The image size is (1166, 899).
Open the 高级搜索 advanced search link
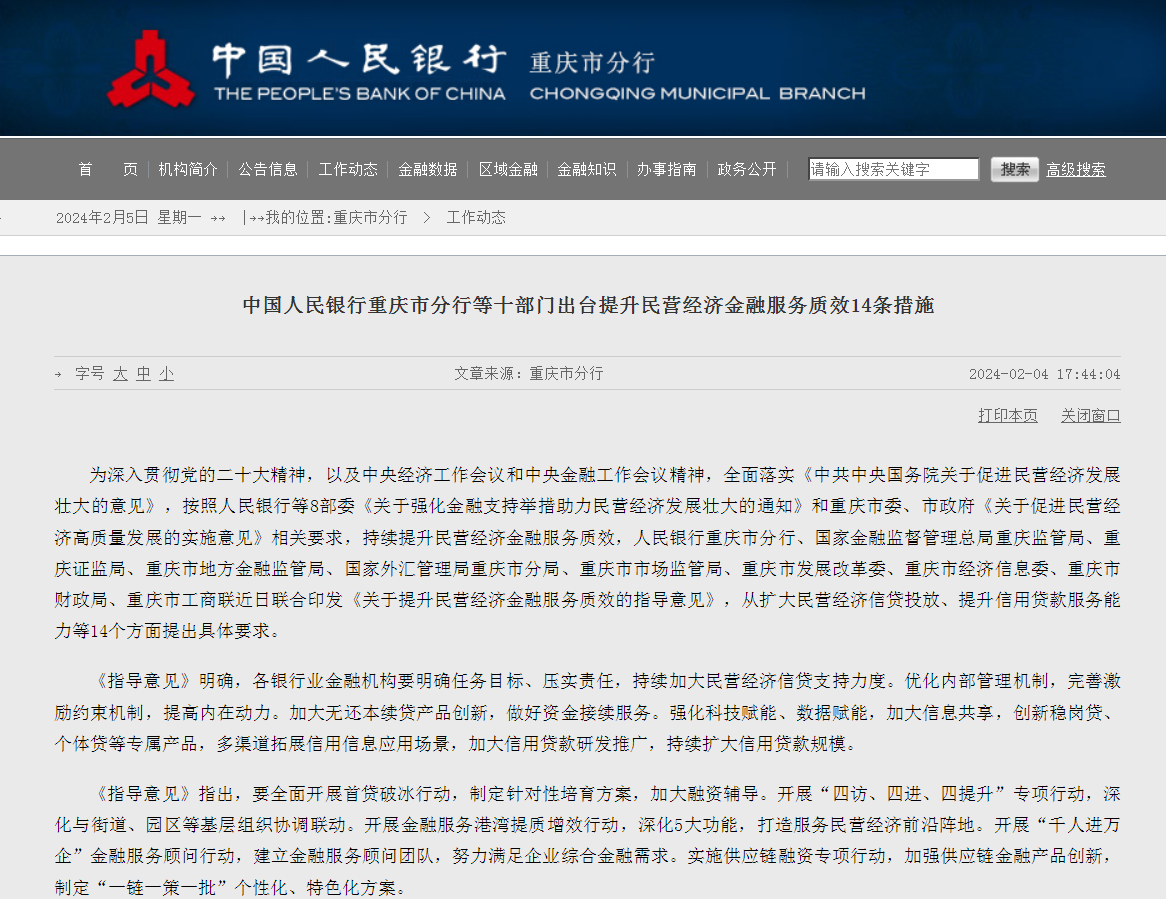[x=1075, y=169]
